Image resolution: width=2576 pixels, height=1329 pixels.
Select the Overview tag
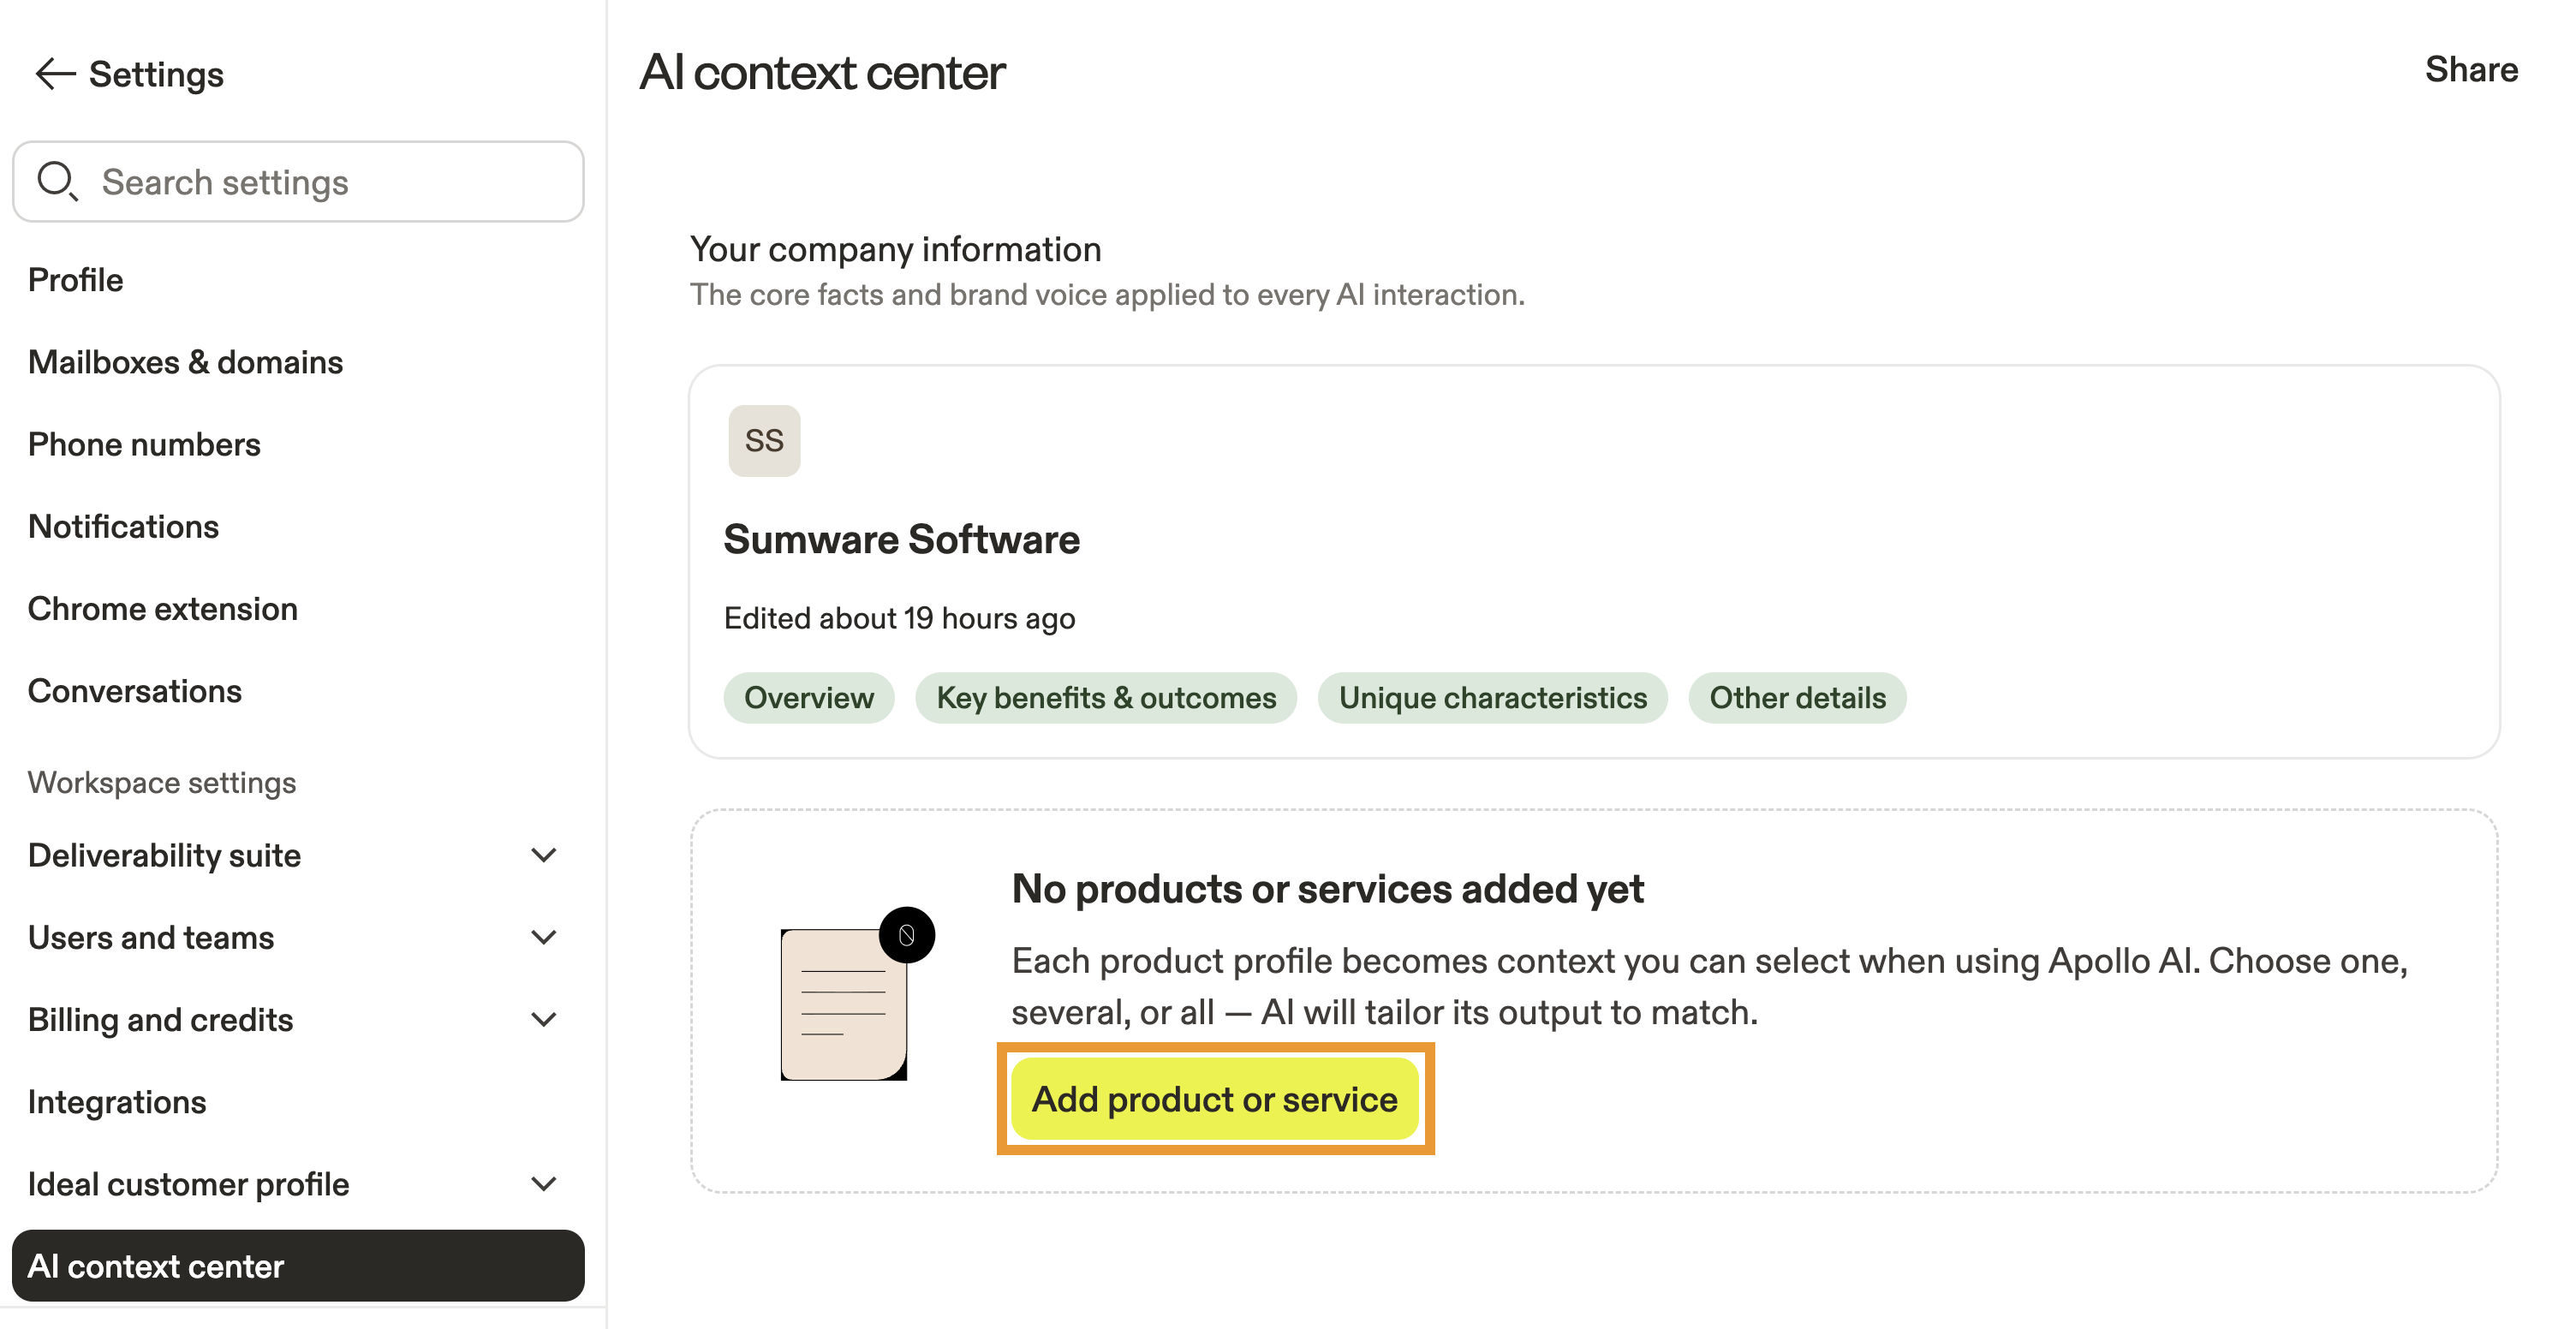tap(808, 698)
